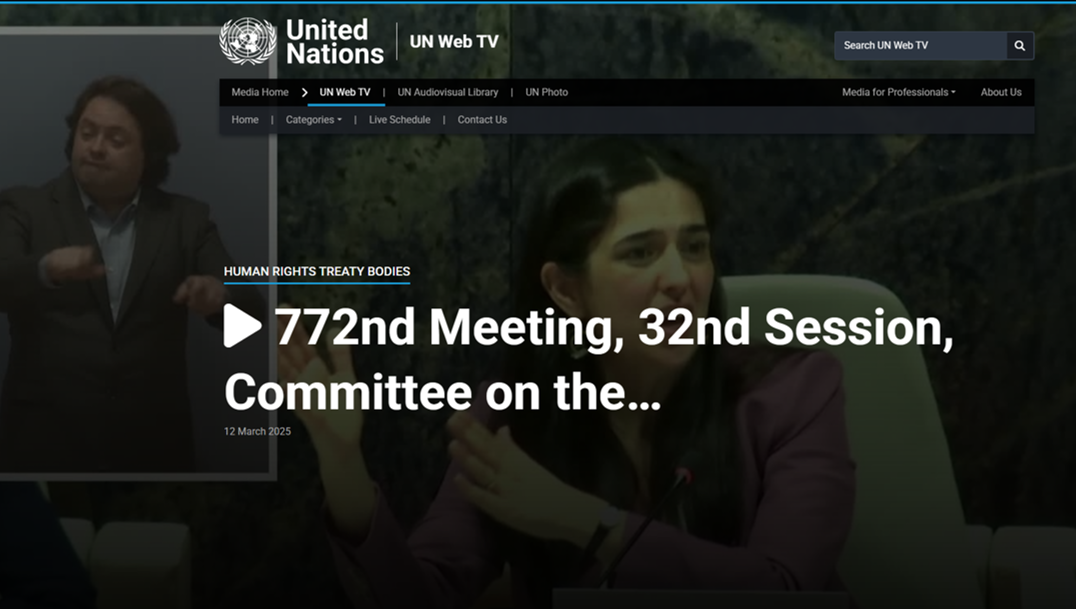Open the Live Schedule page
This screenshot has height=609, width=1076.
399,119
